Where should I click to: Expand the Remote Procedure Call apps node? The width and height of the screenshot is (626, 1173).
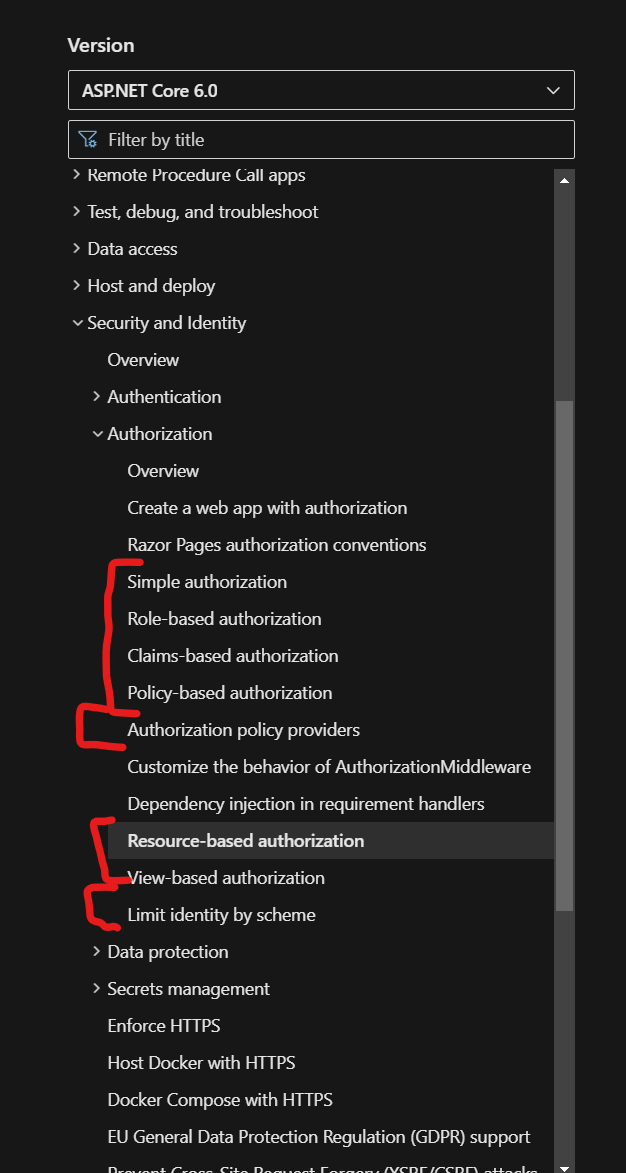[77, 175]
